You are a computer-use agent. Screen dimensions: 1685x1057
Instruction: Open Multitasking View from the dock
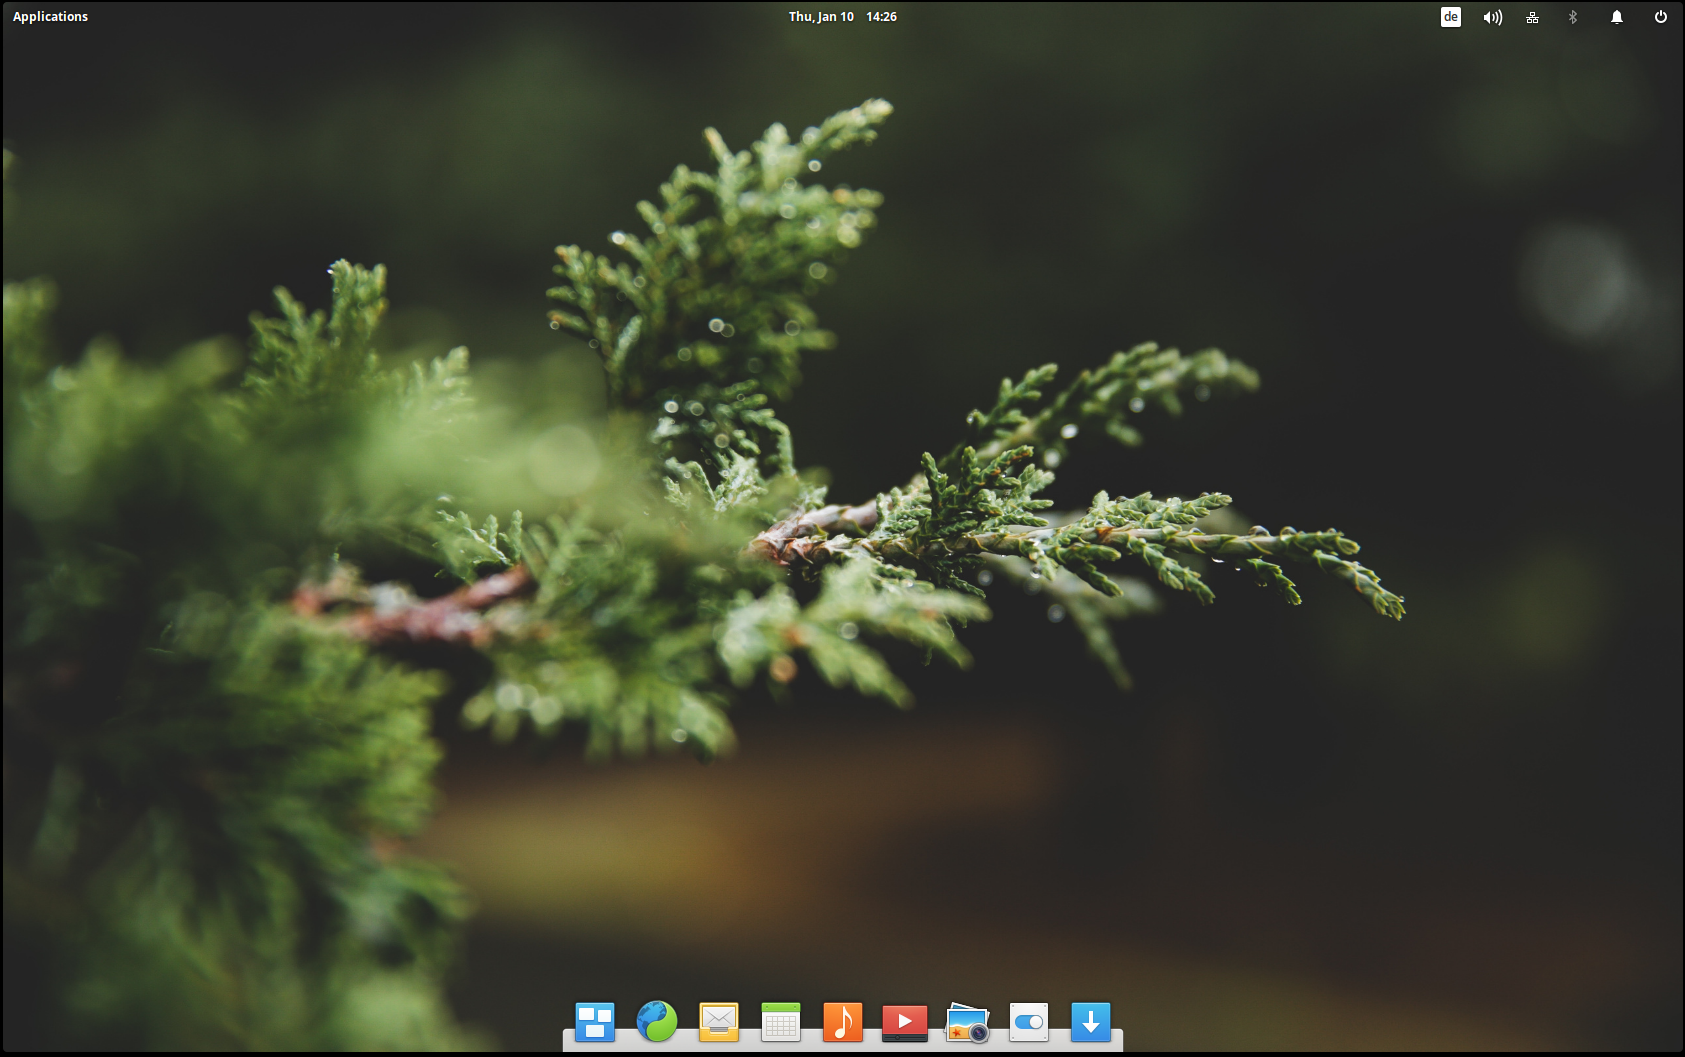(x=595, y=1022)
